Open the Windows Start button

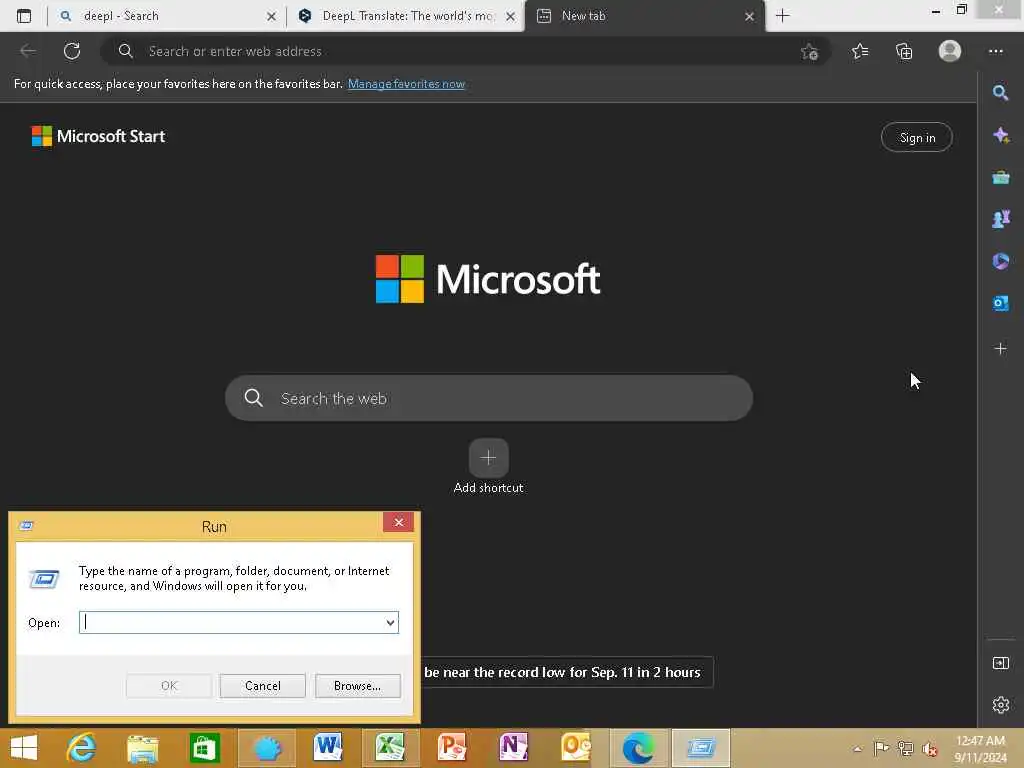(x=24, y=748)
